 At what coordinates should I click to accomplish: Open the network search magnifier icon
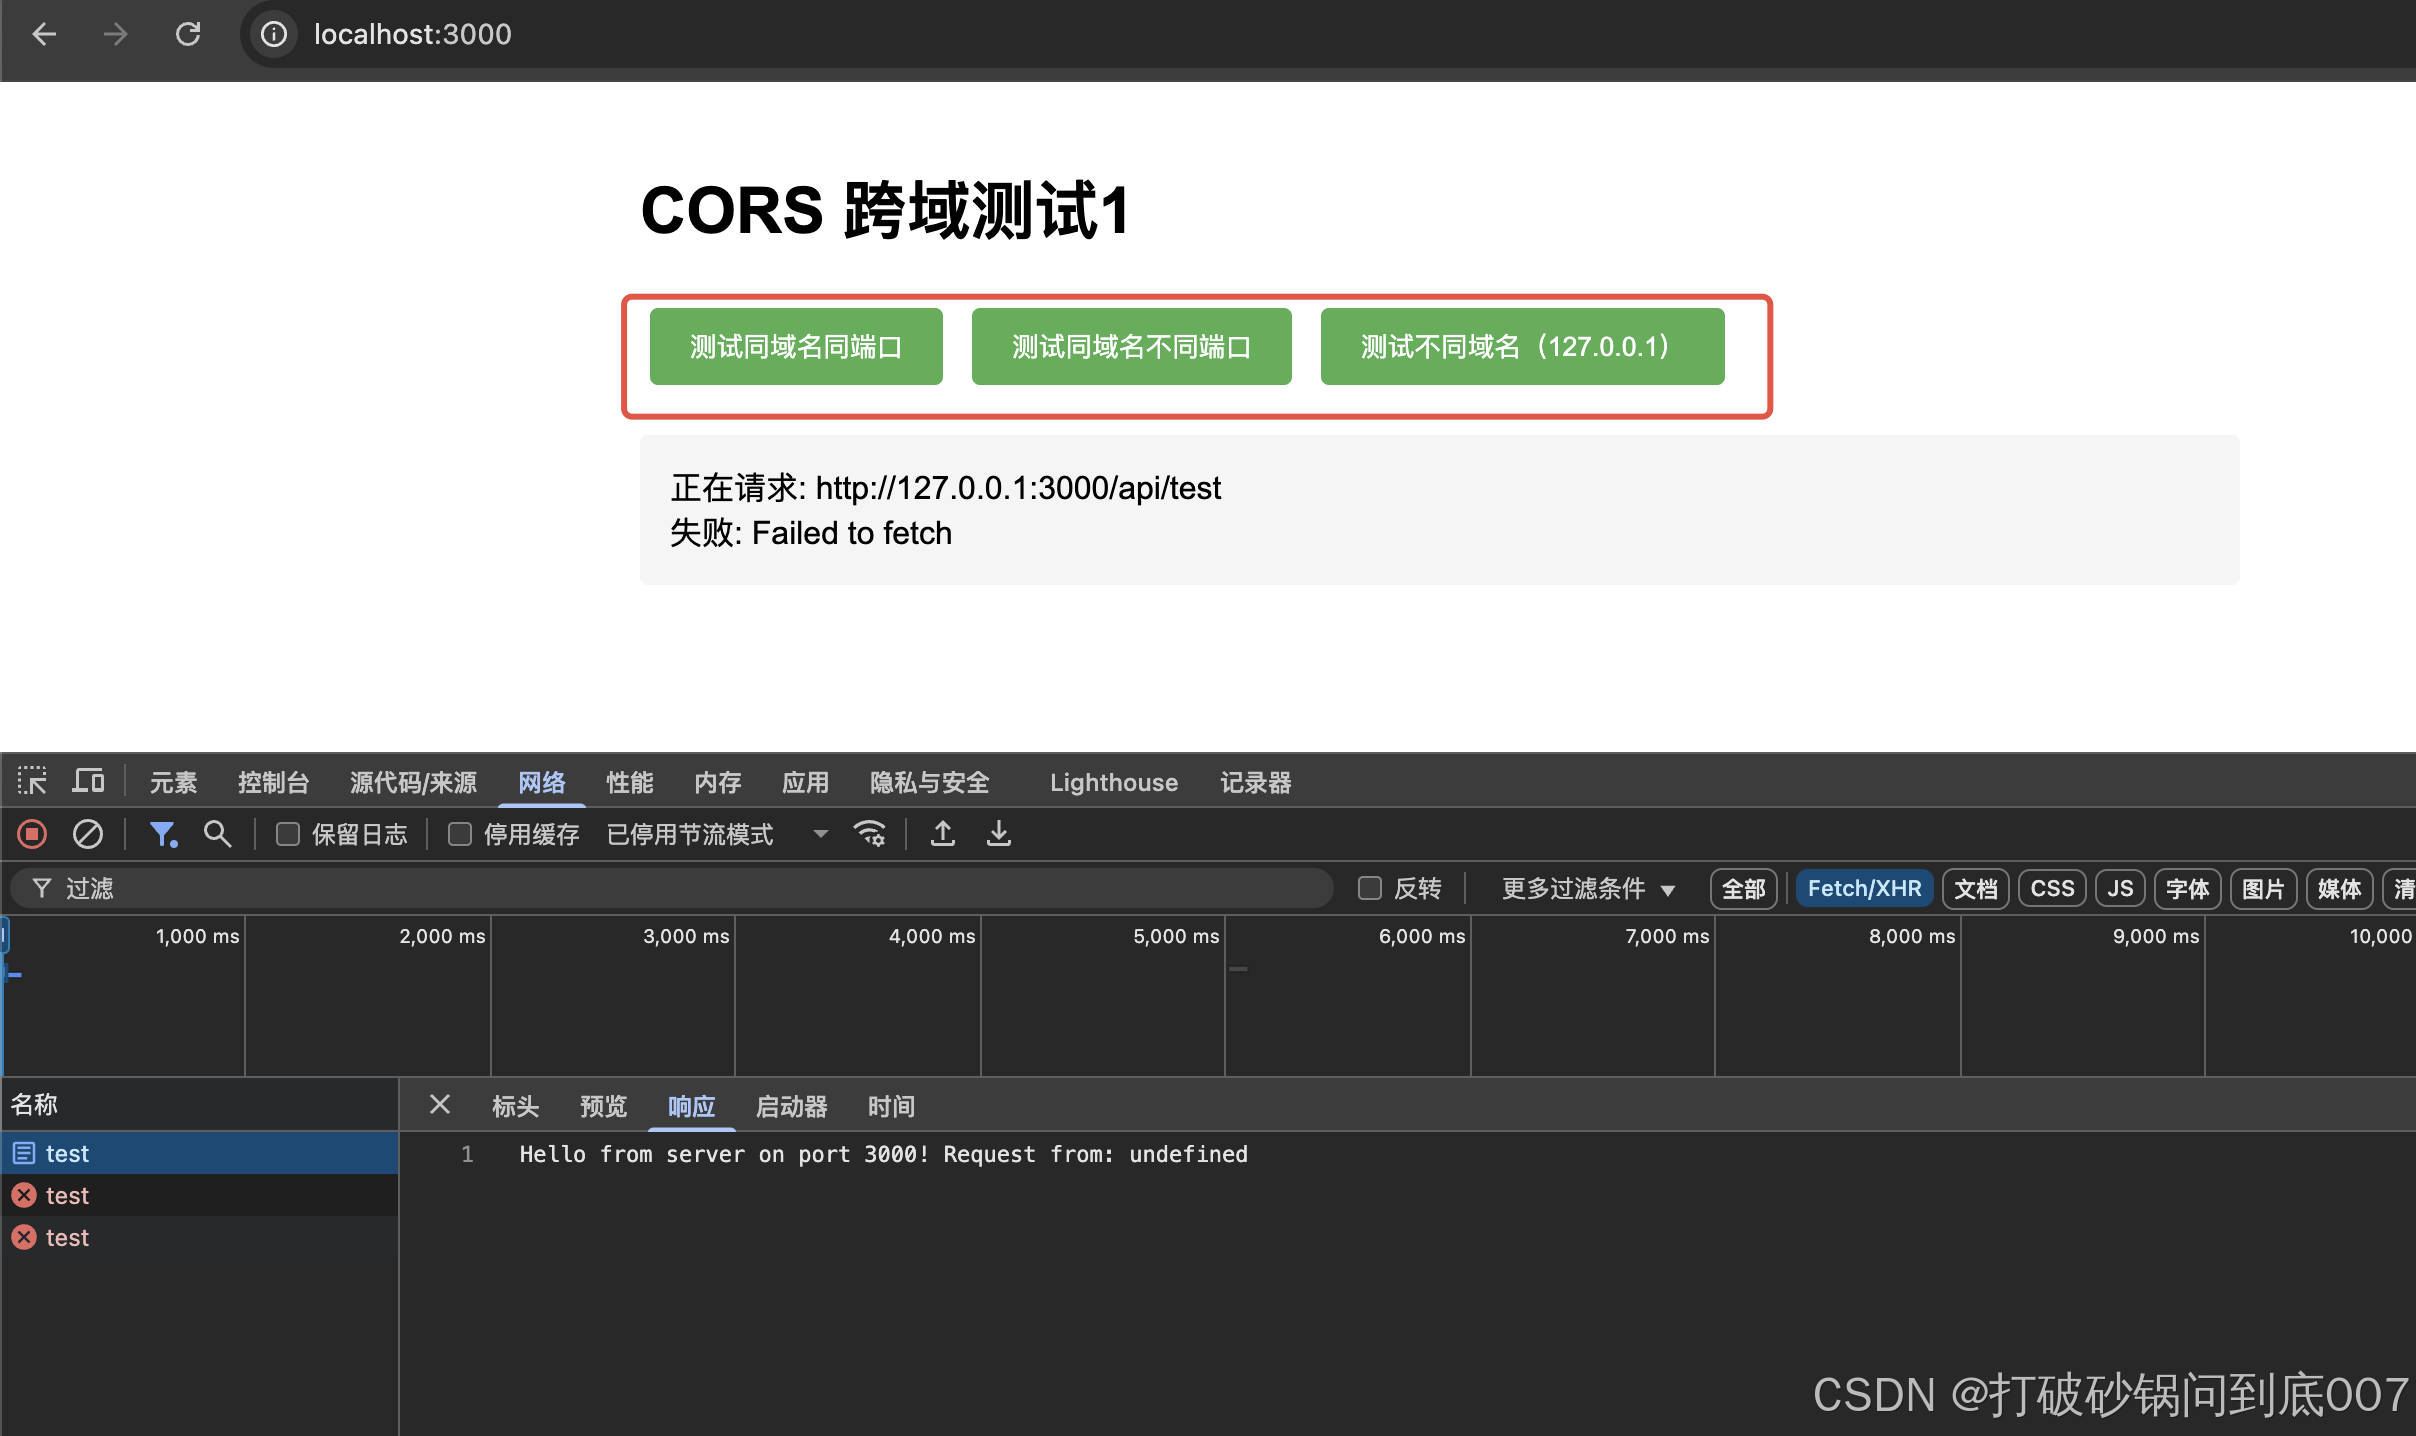(217, 834)
